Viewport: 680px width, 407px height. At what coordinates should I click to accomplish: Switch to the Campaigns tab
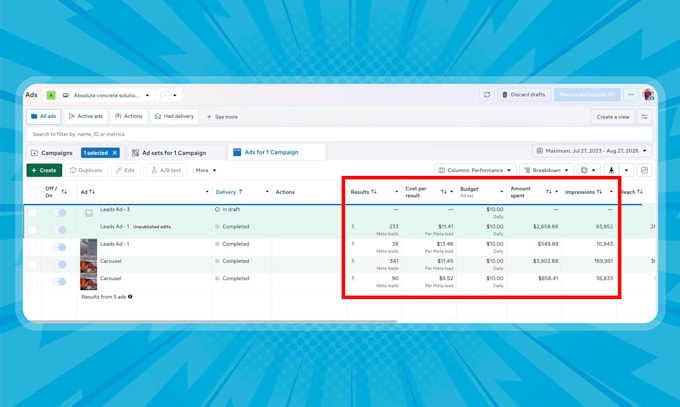(52, 153)
